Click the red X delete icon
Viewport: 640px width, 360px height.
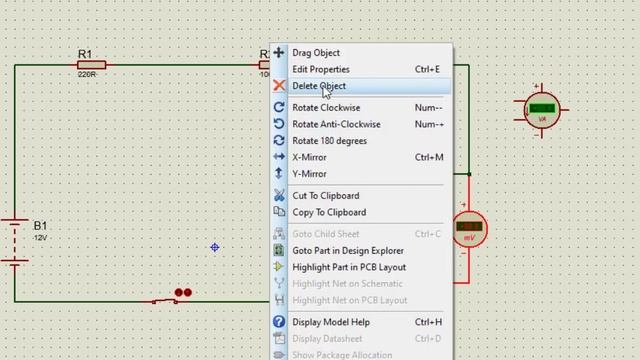[279, 85]
